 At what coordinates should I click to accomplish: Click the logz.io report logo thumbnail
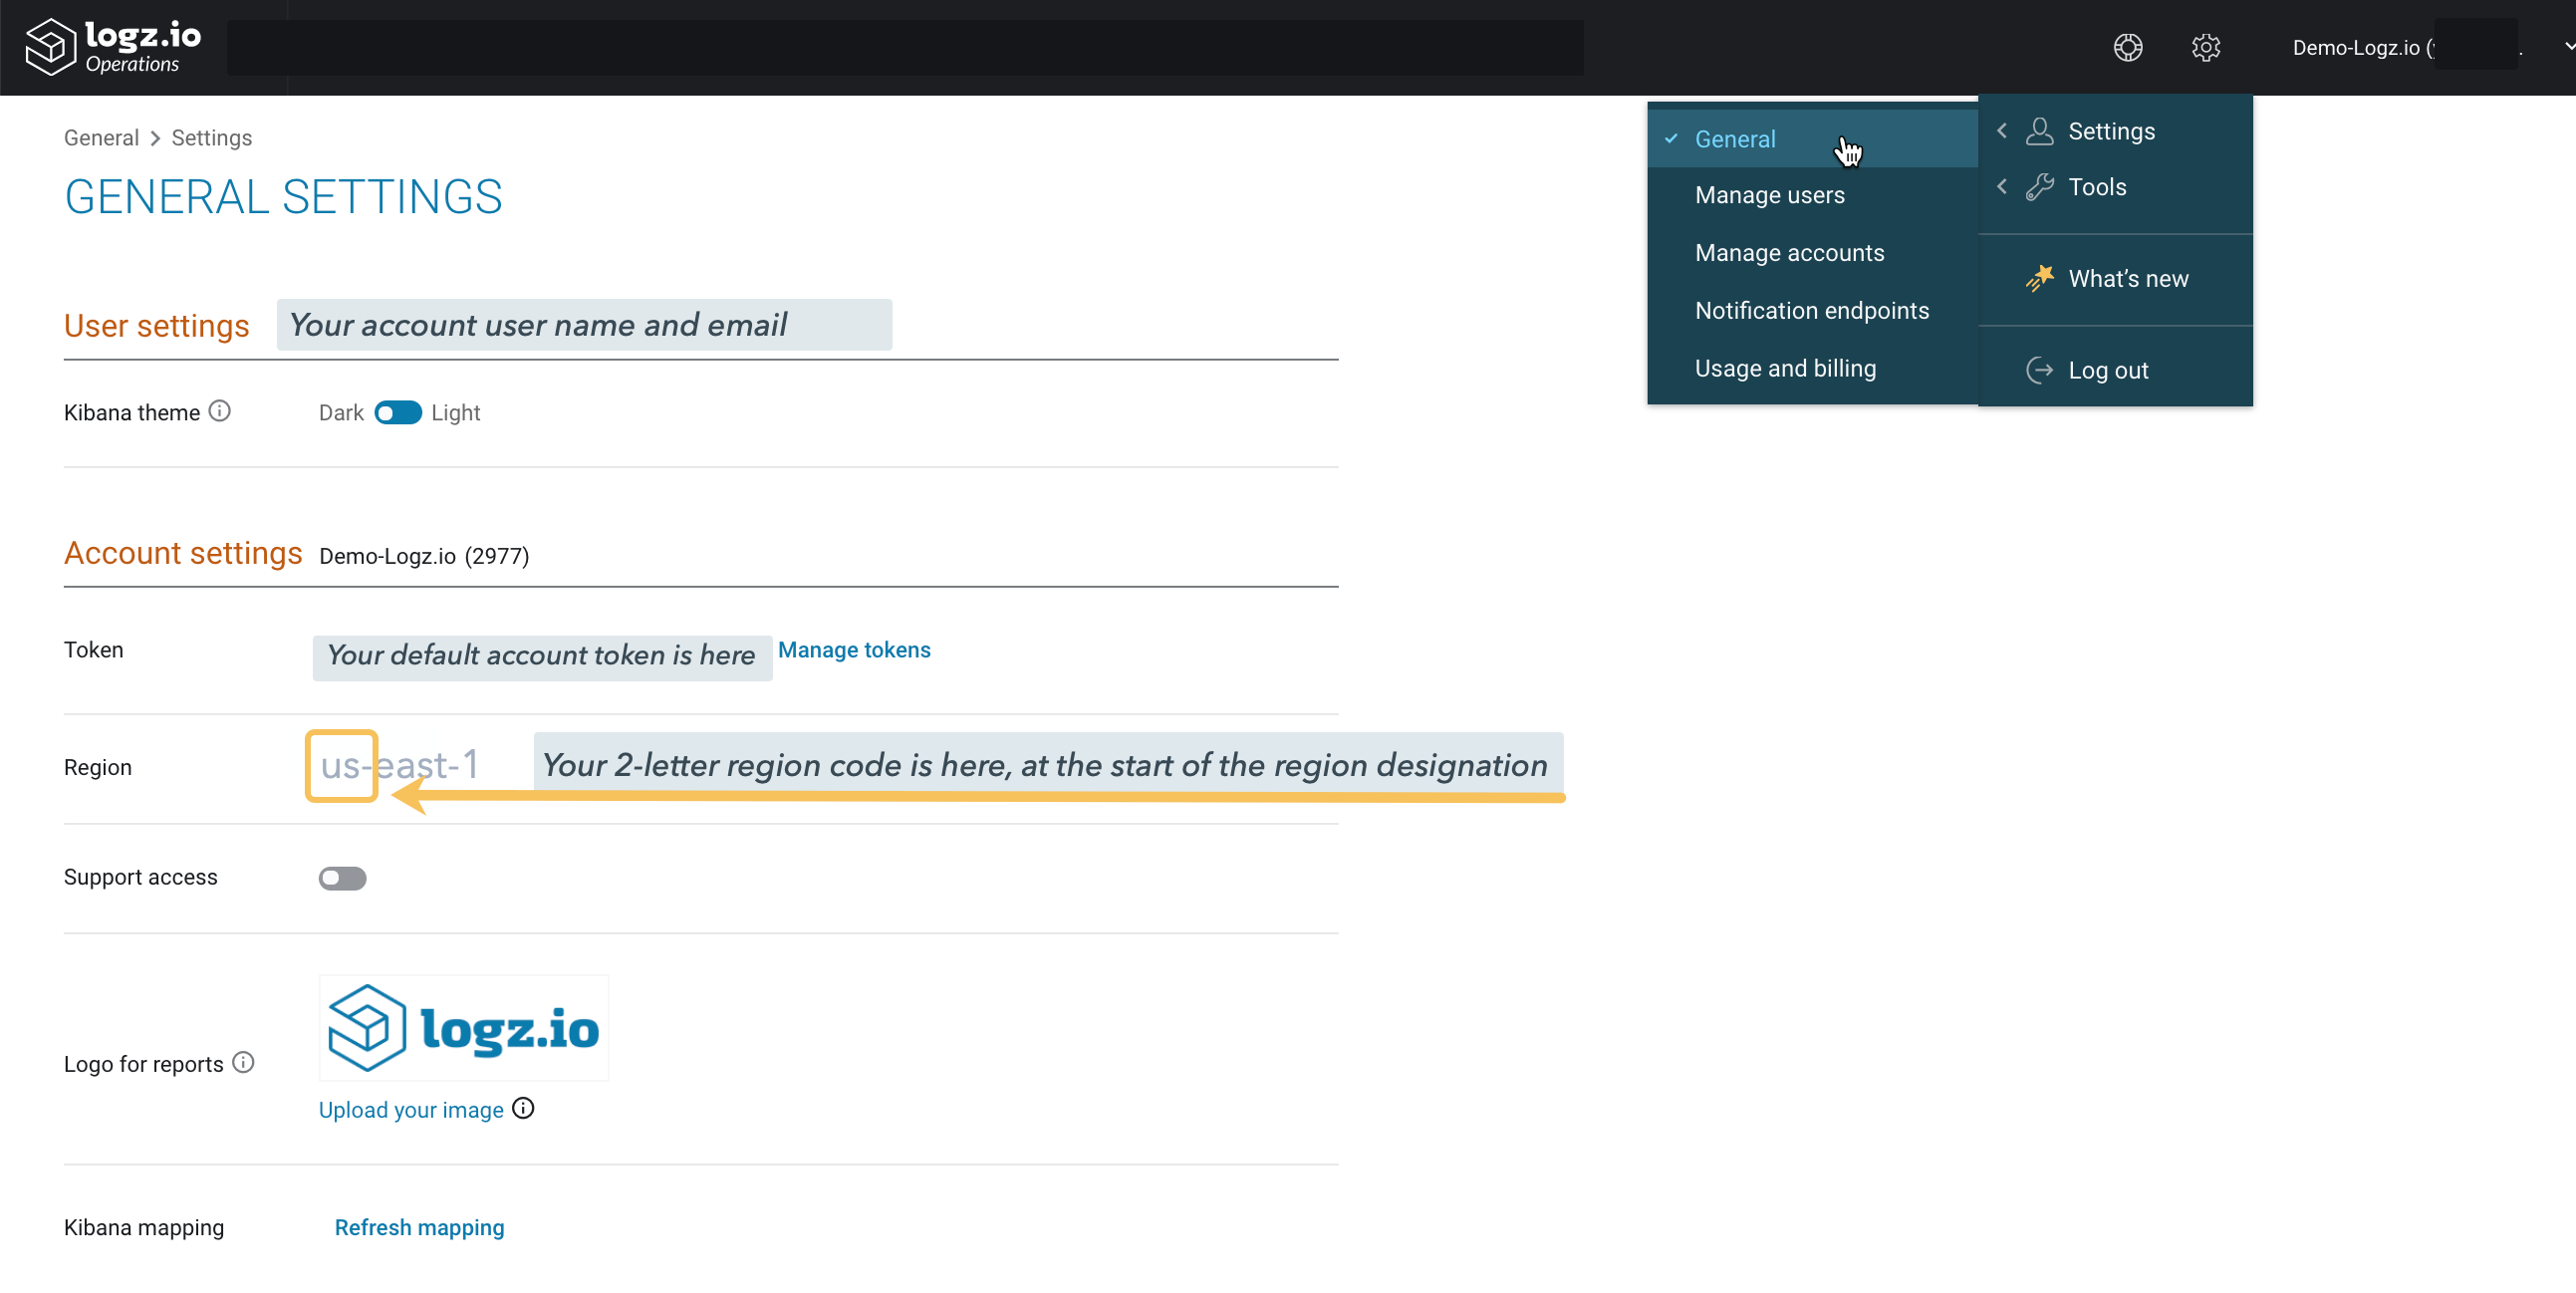464,1028
